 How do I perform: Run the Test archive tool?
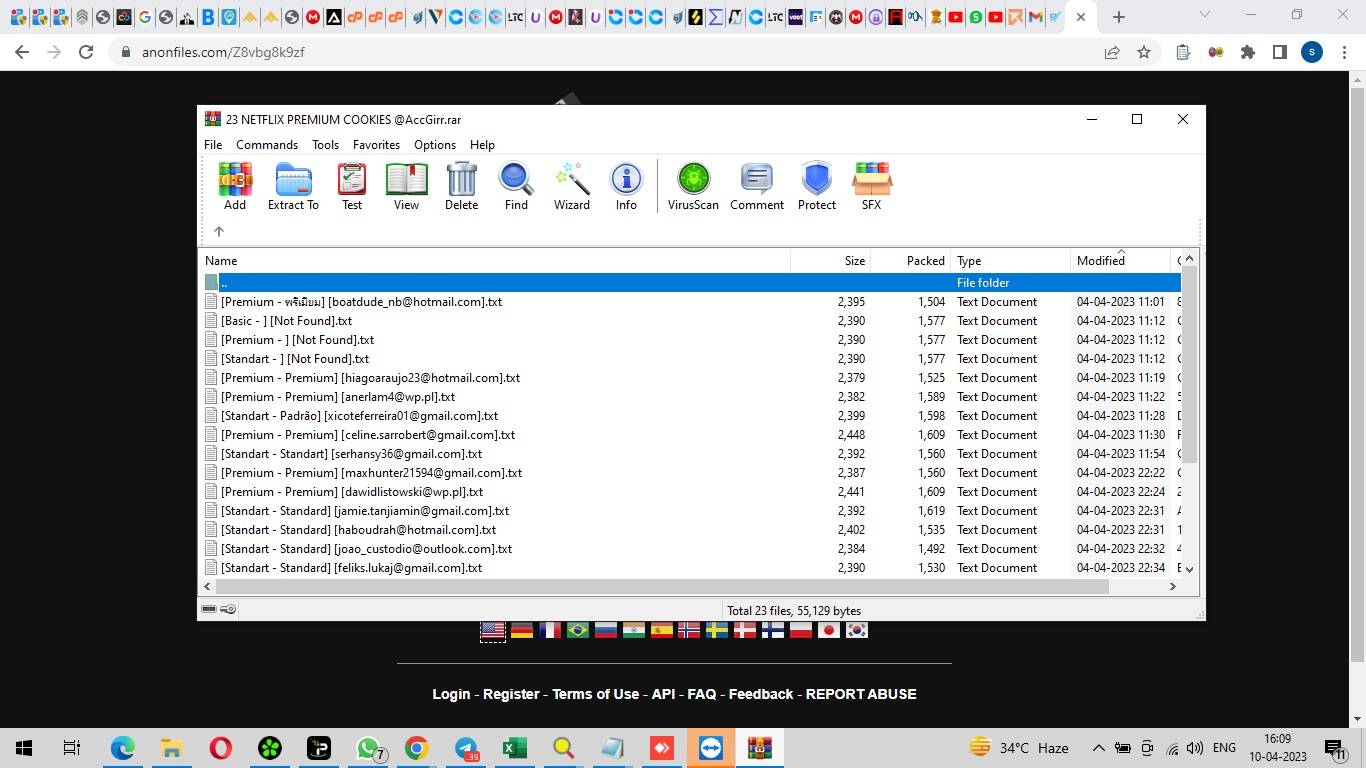352,187
